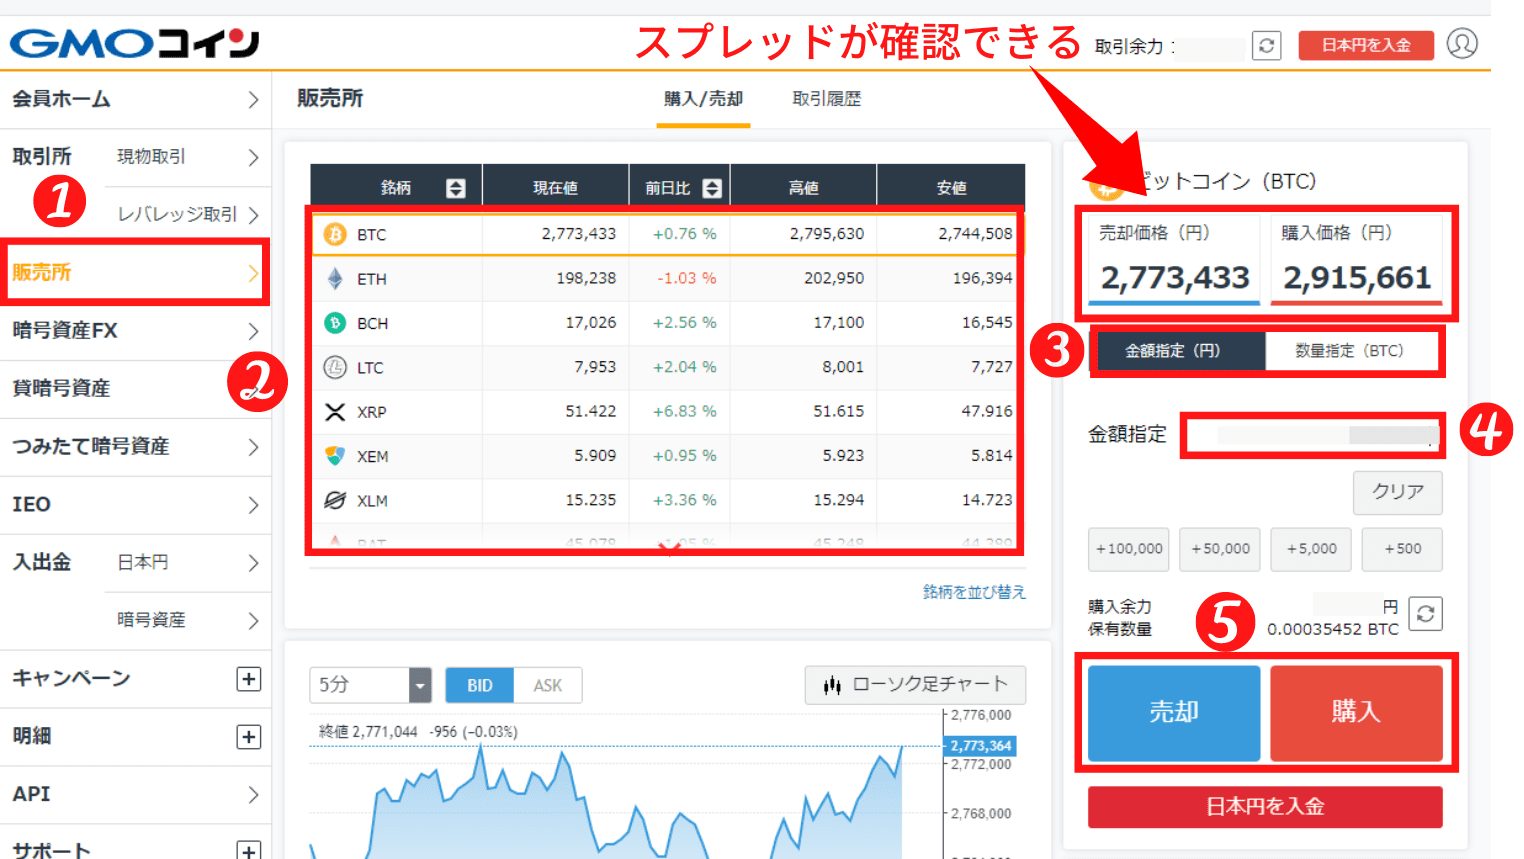Click XLM low value 14.723
Viewport: 1524px width, 859px height.
coord(987,500)
